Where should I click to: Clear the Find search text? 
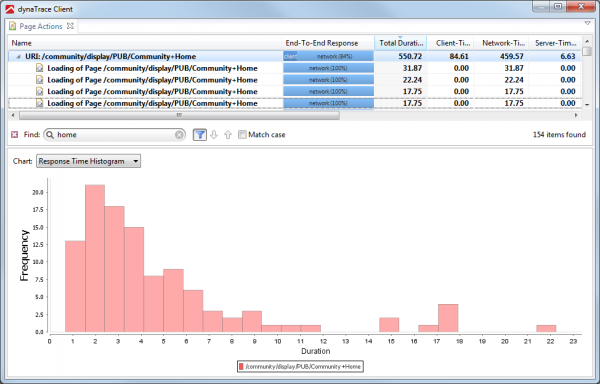179,135
